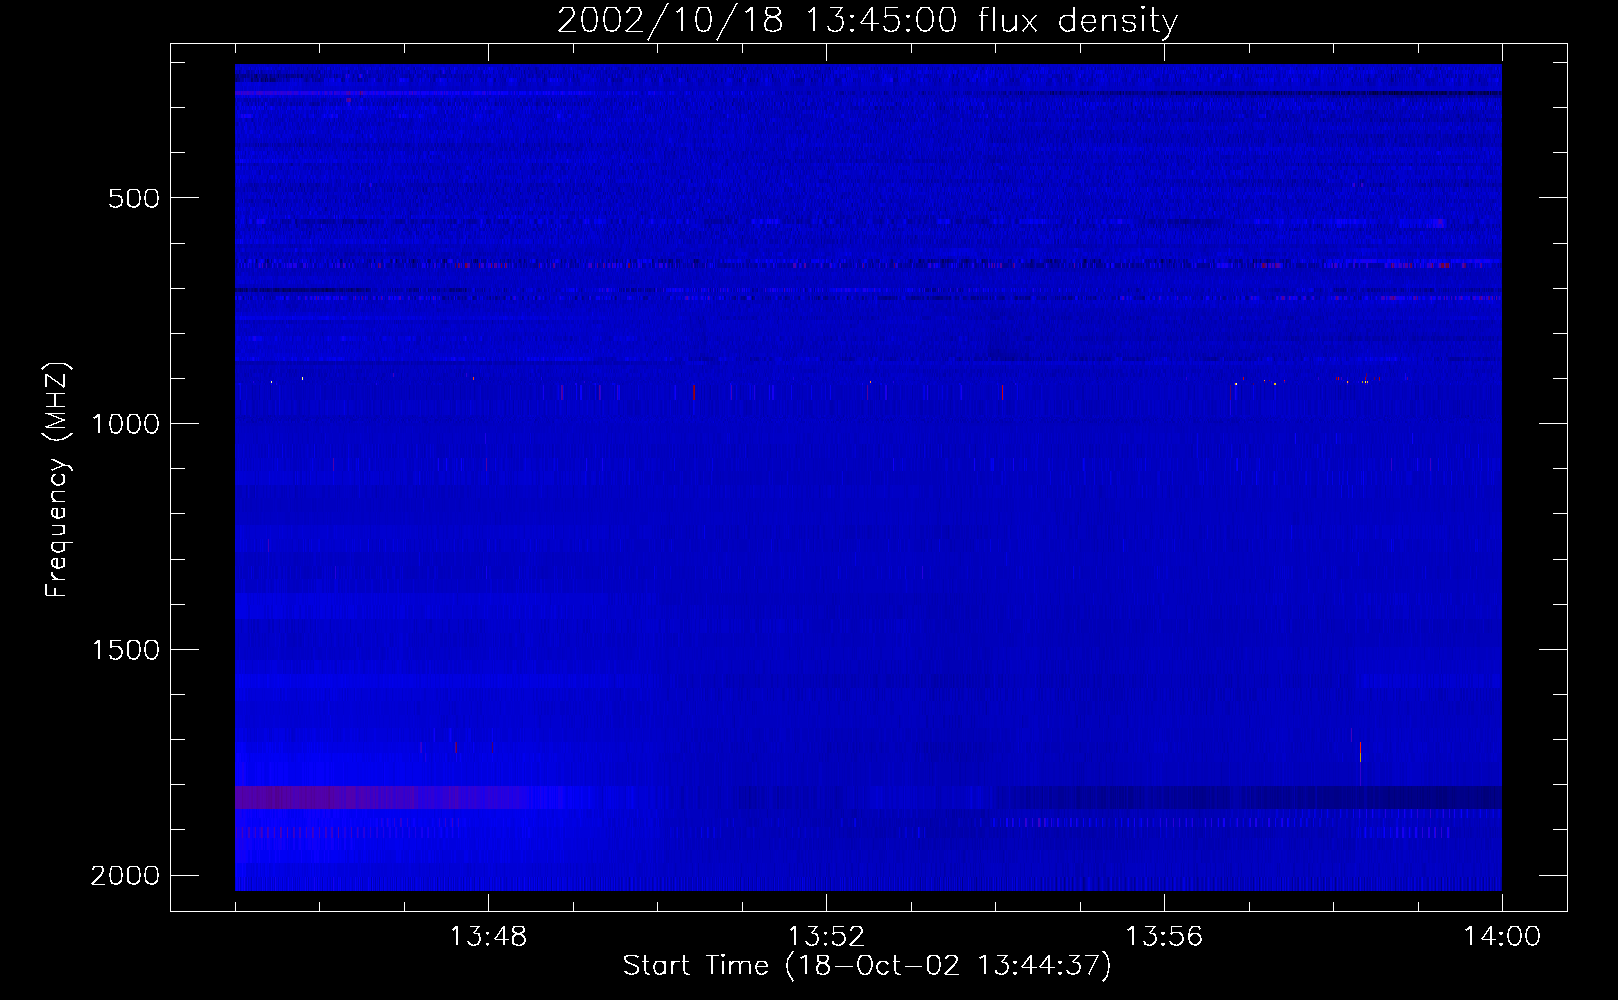
Task: Click the plot title '2002/10/18 13:45:00 flux density'
Action: pyautogui.click(x=867, y=20)
